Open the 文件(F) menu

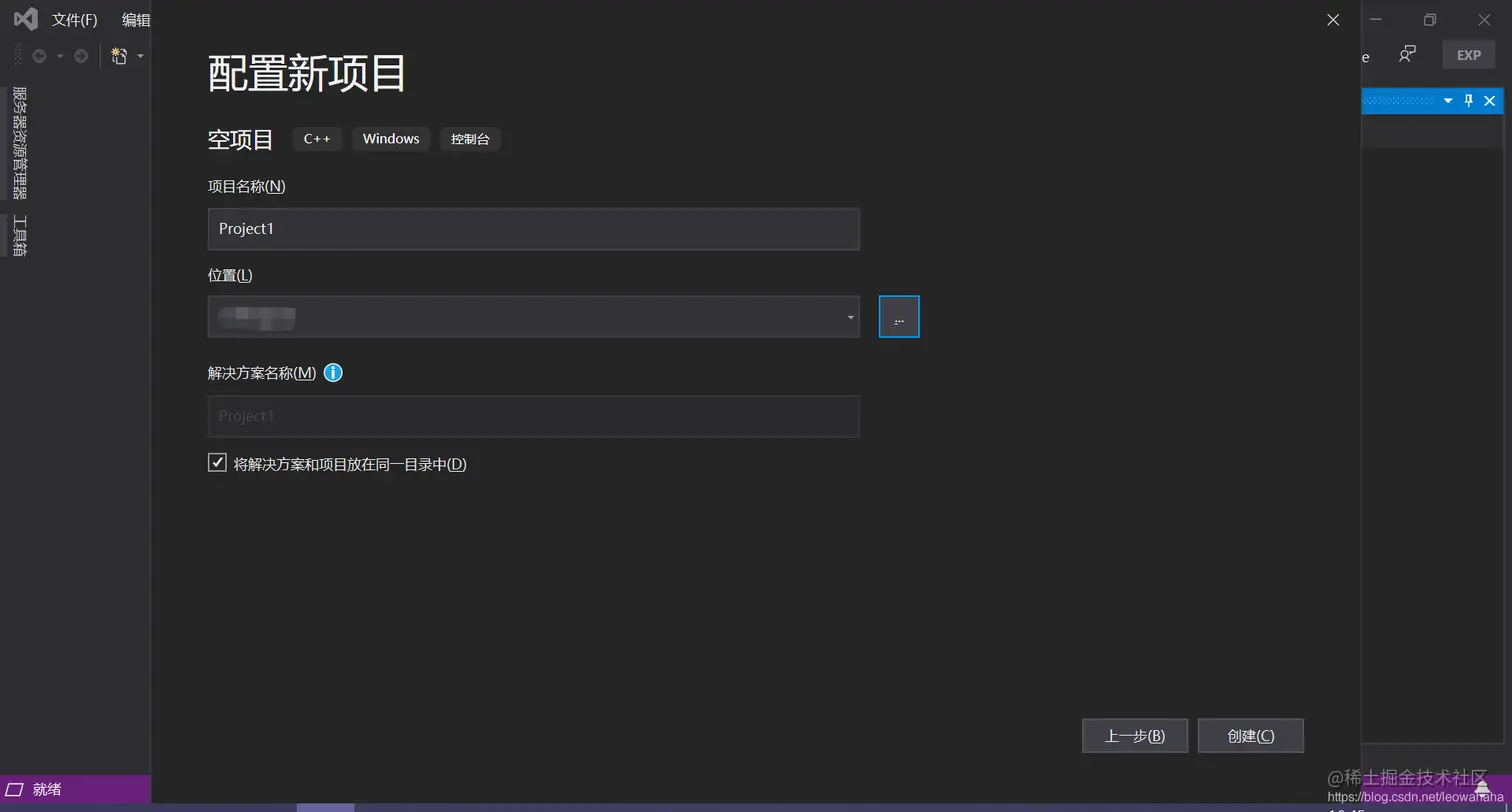[75, 20]
